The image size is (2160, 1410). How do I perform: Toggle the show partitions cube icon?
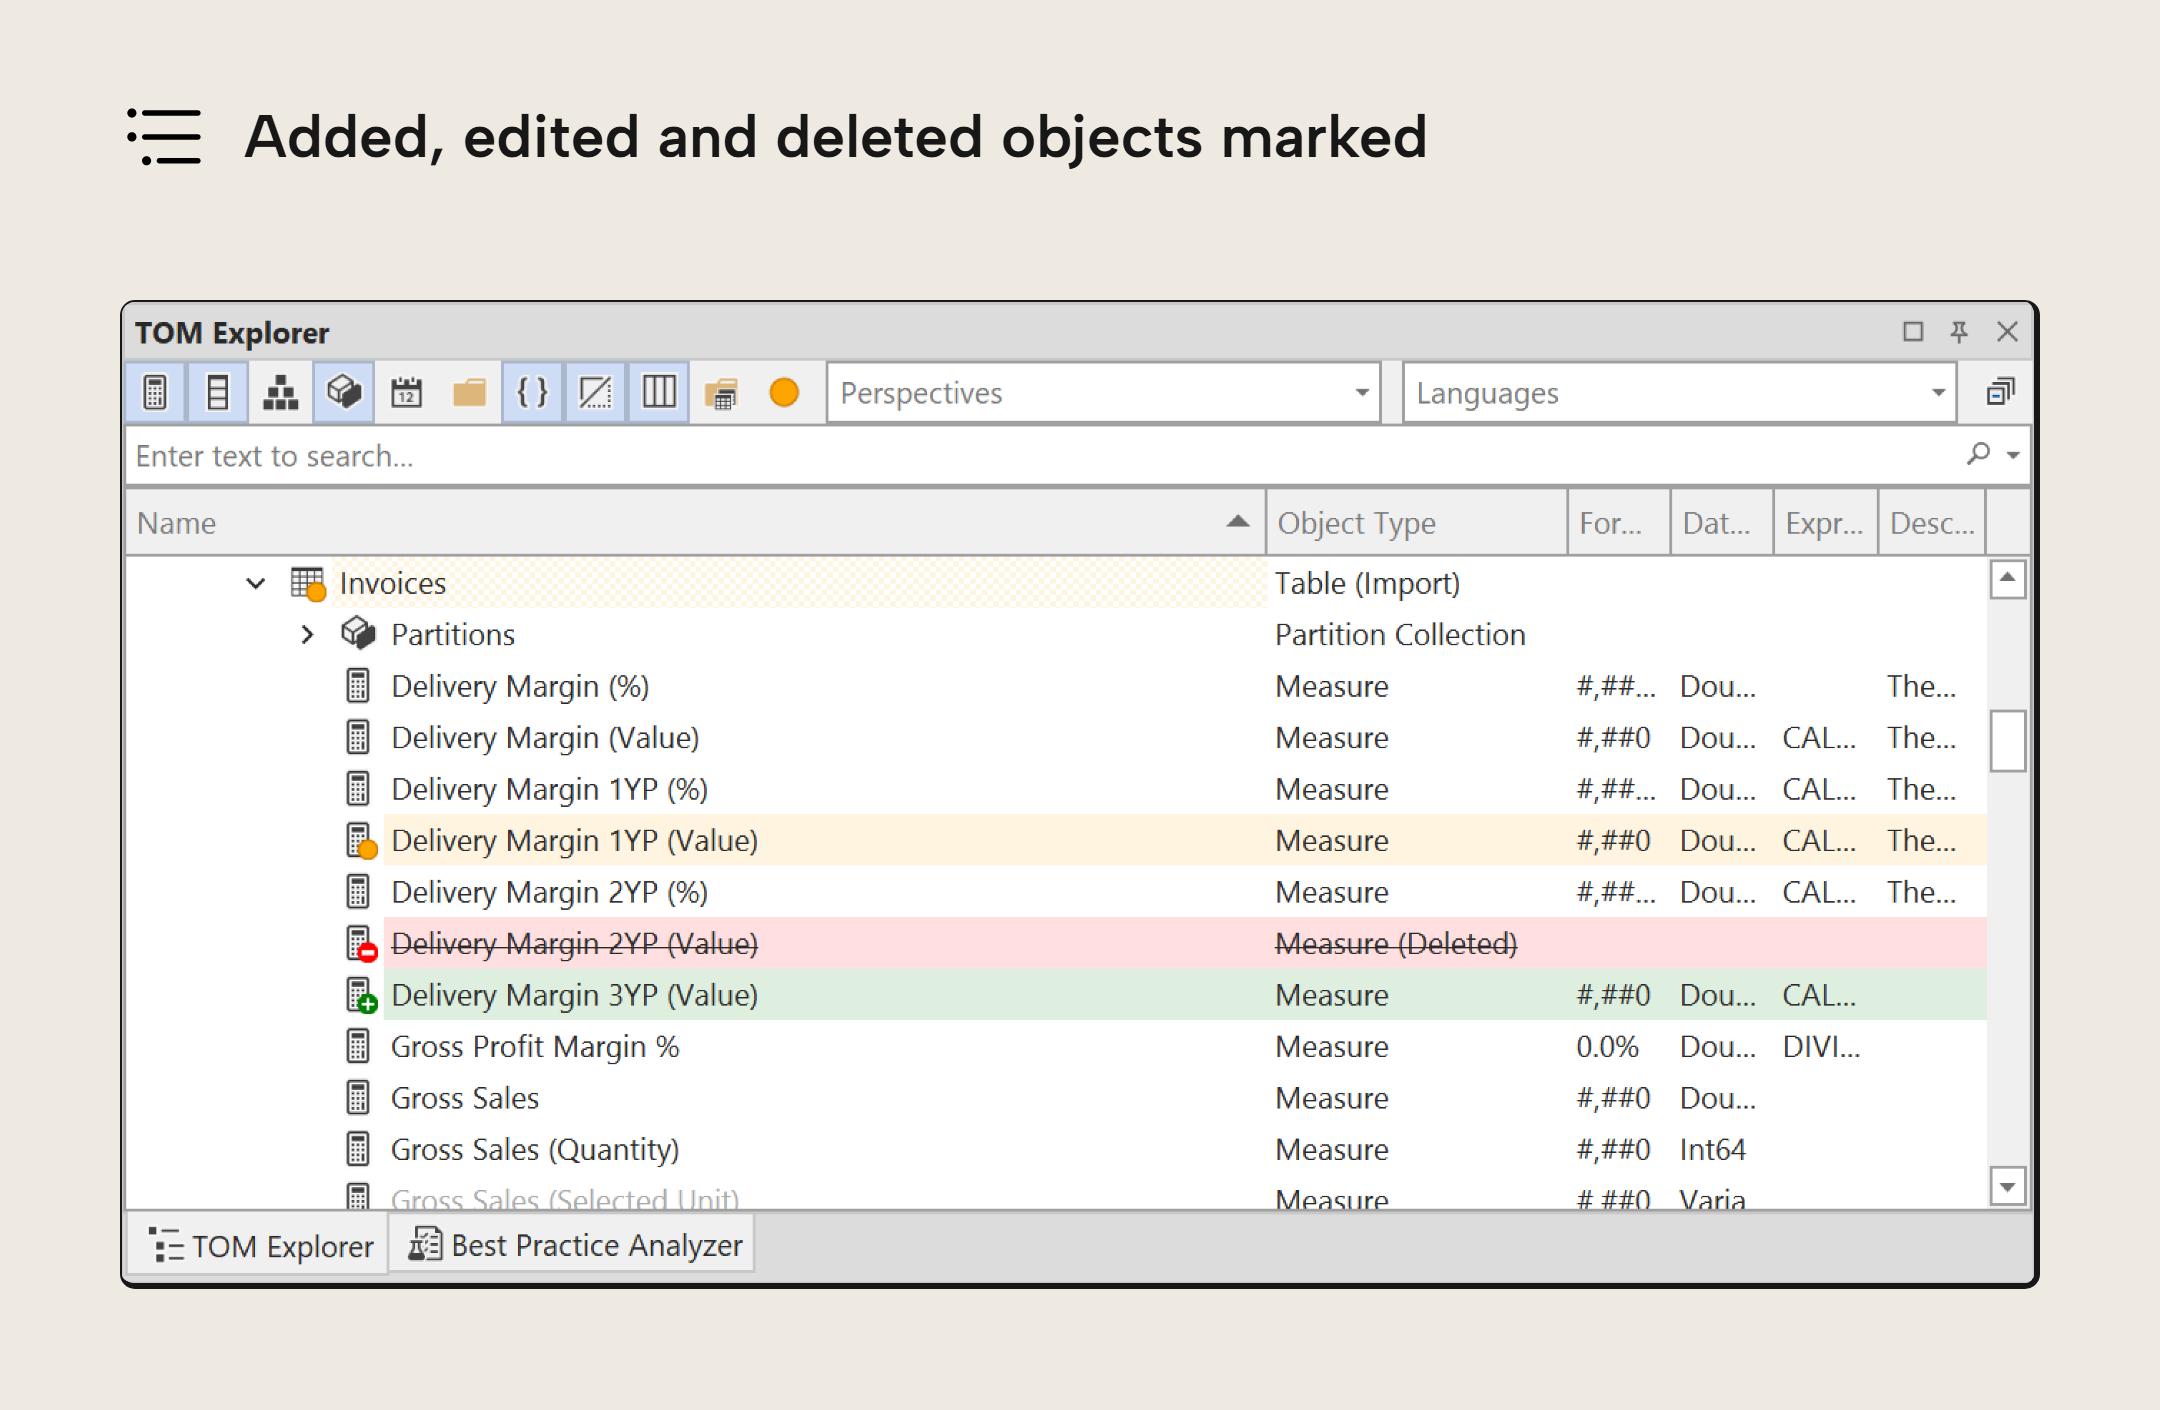343,392
